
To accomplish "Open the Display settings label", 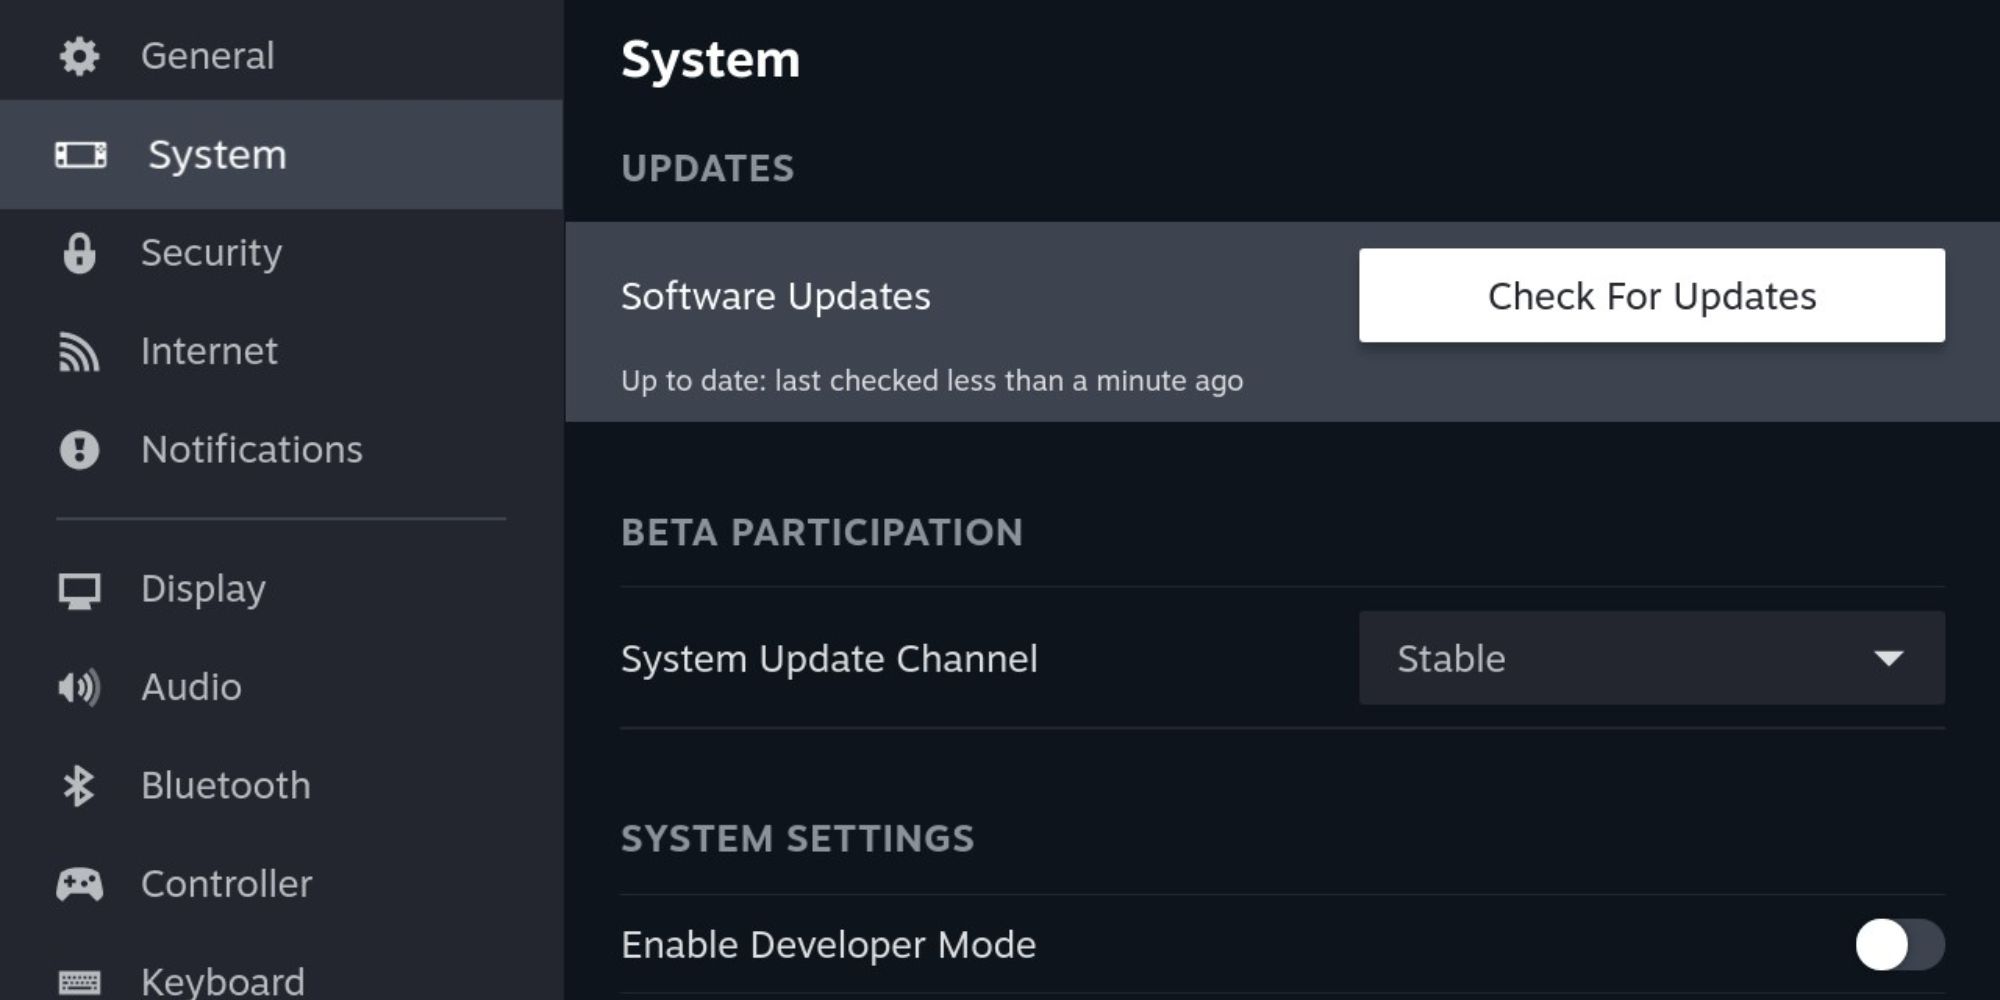I will [x=203, y=589].
